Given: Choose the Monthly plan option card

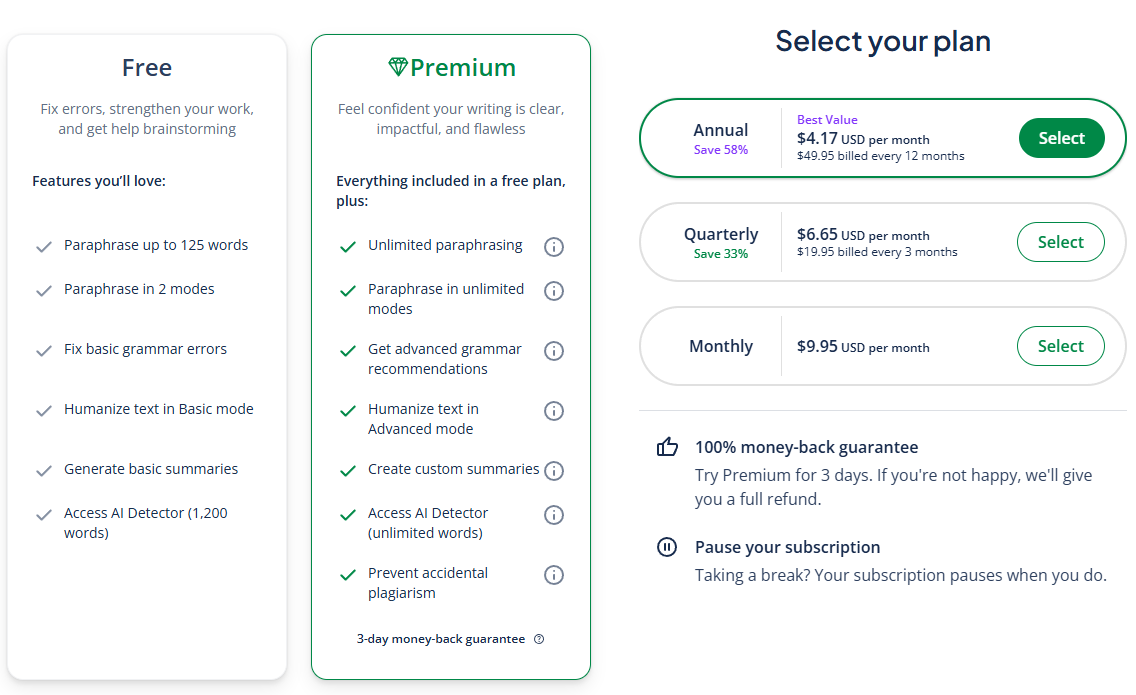Looking at the screenshot, I should pos(882,346).
